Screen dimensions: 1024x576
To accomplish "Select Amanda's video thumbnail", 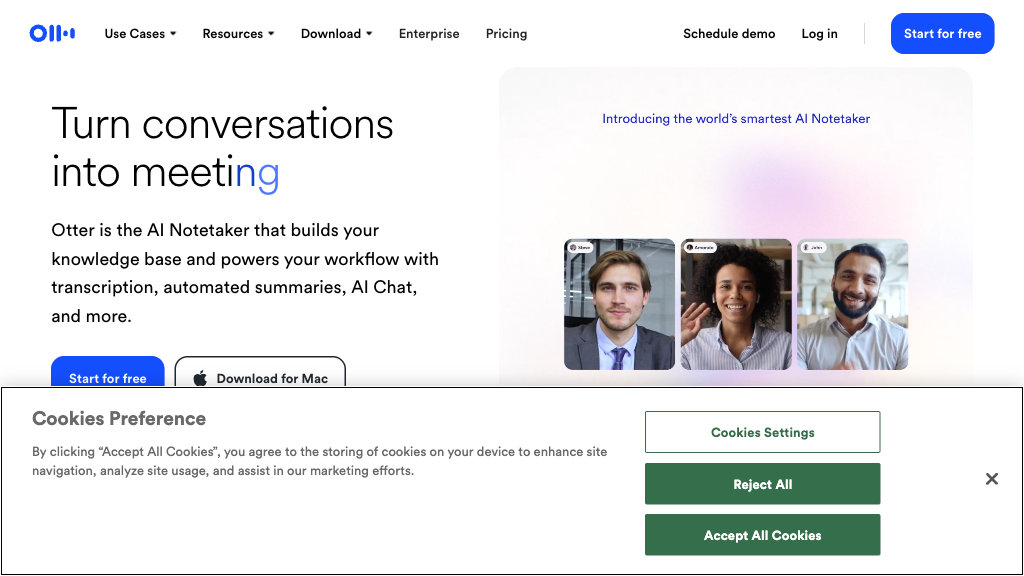I will click(736, 305).
